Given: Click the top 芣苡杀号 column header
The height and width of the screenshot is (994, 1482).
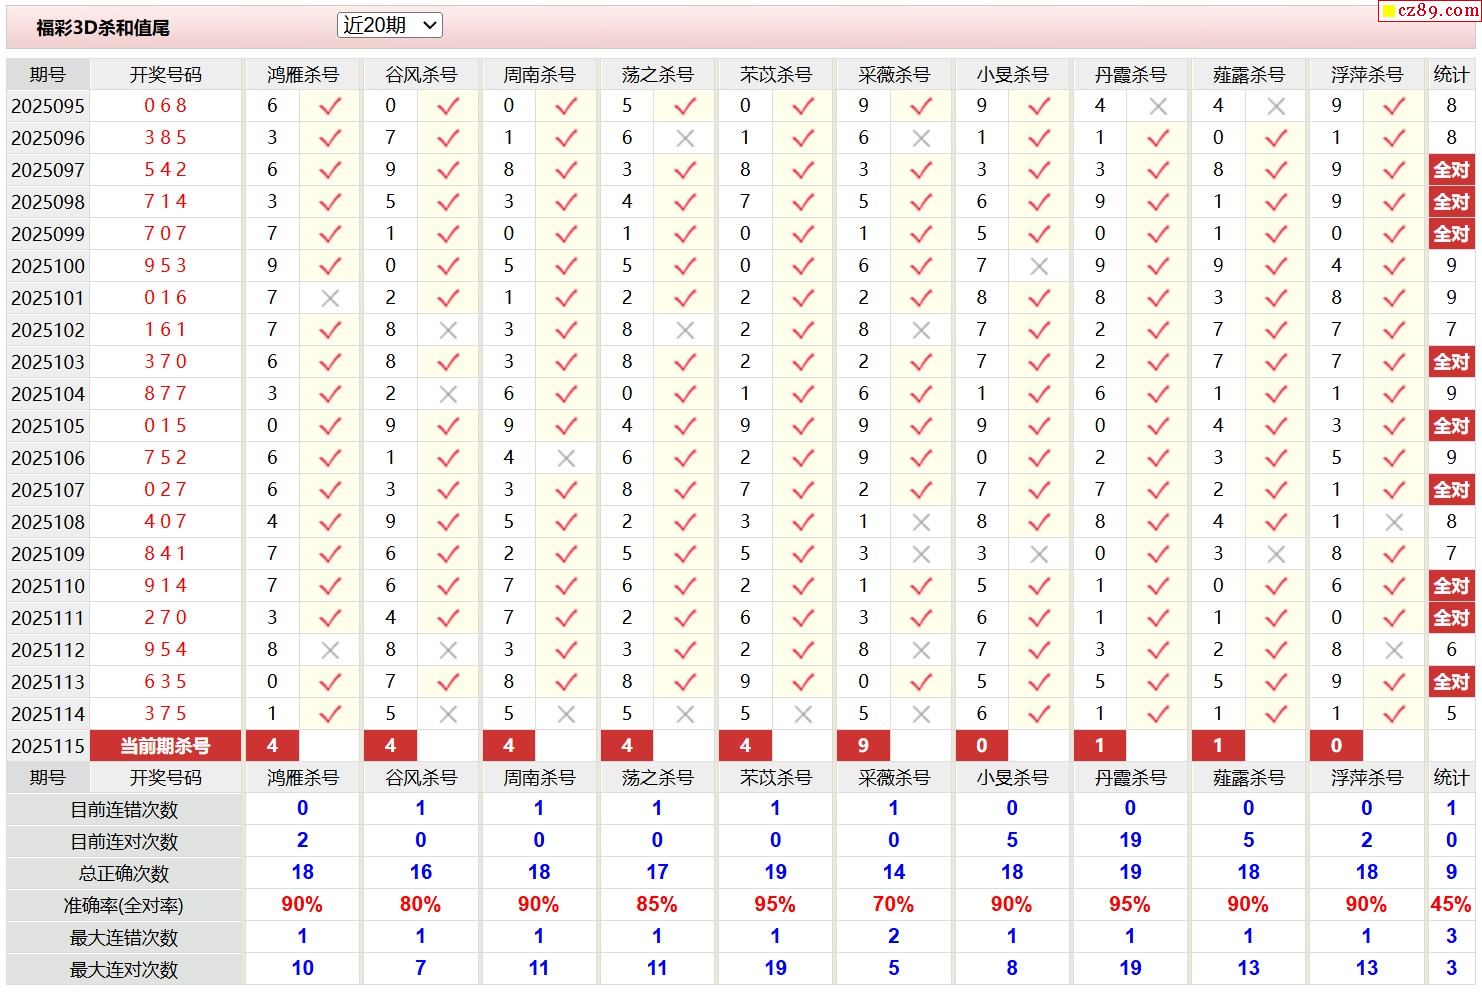Looking at the screenshot, I should click(x=775, y=75).
